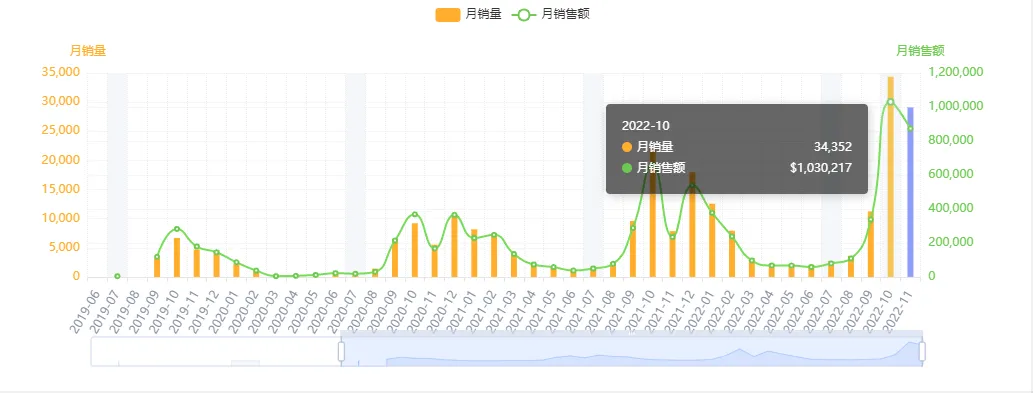Screen dimensions: 1033x393
Task: Click the green dot in tooltip
Action: [x=627, y=168]
